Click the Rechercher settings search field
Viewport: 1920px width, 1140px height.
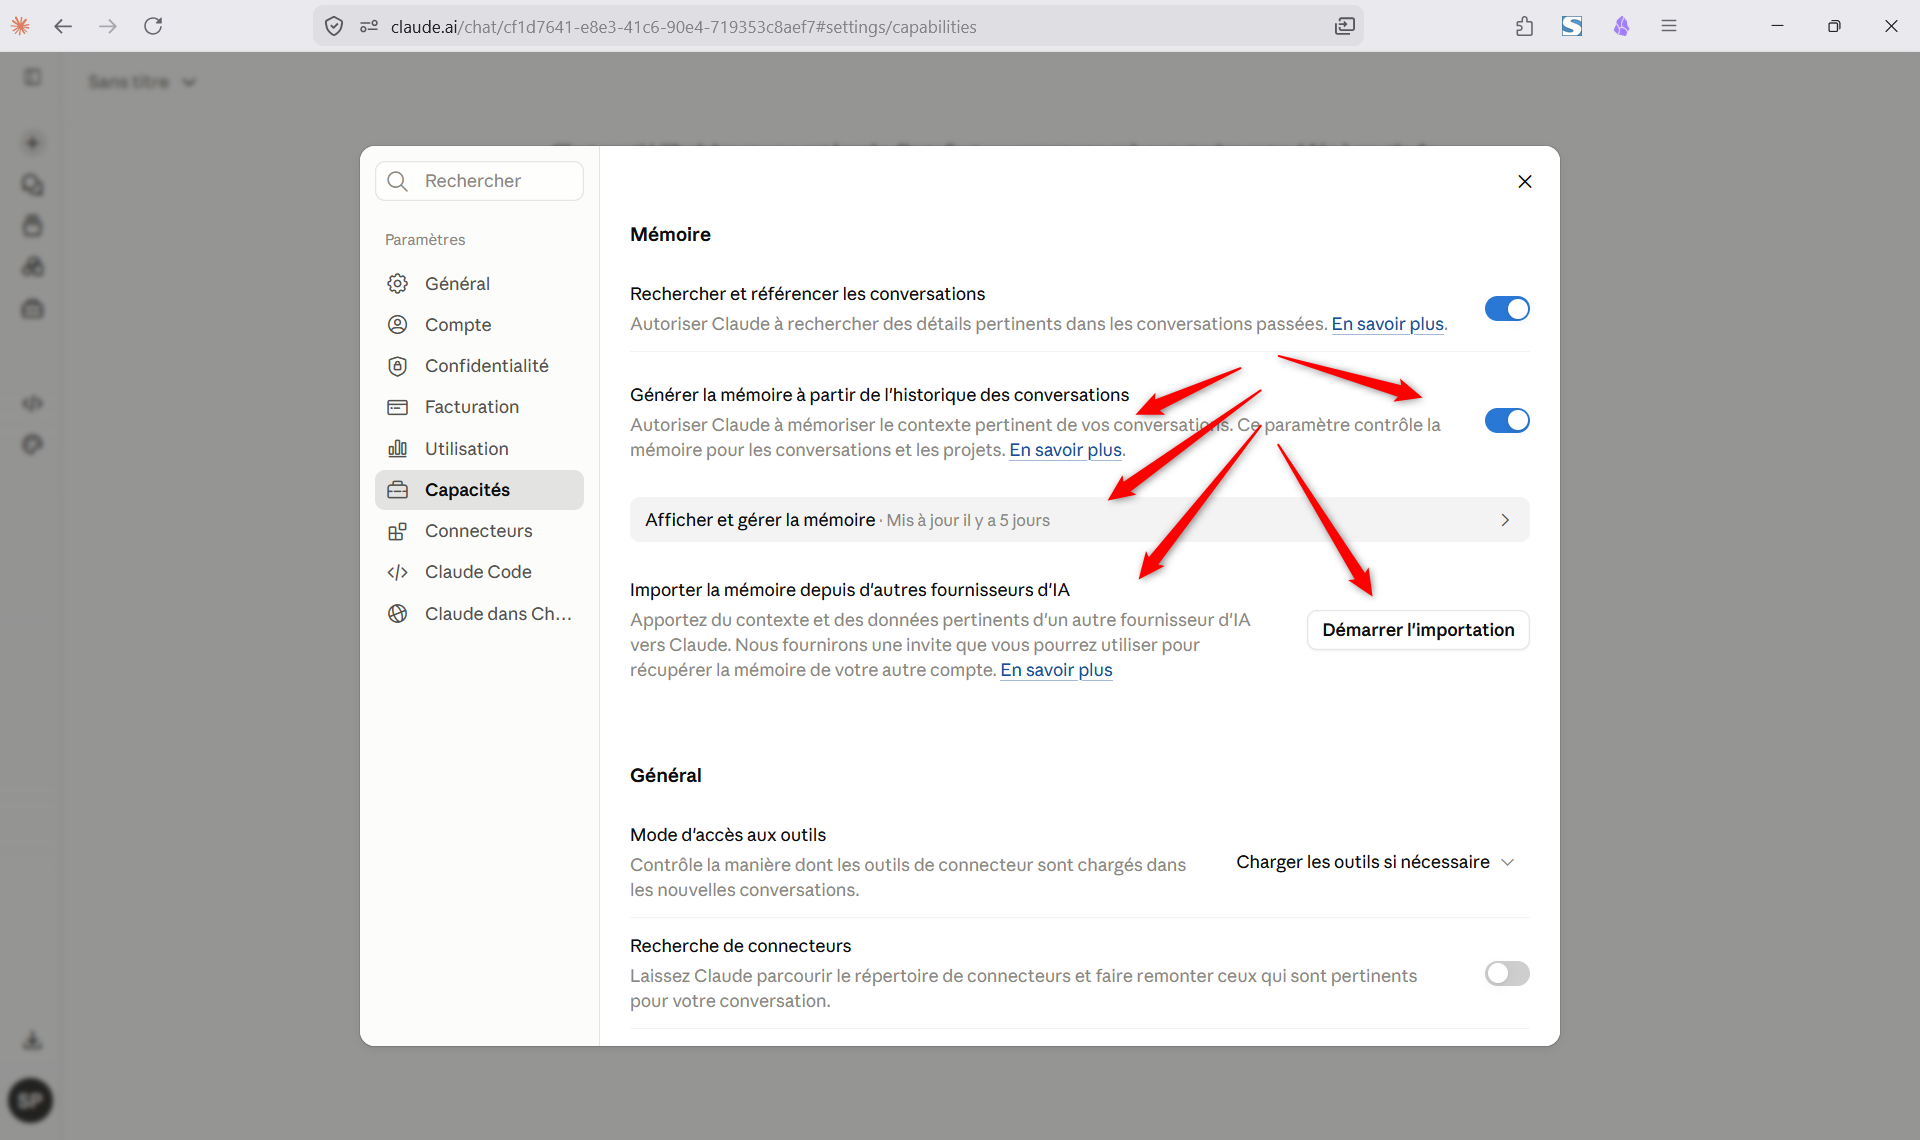[x=479, y=181]
